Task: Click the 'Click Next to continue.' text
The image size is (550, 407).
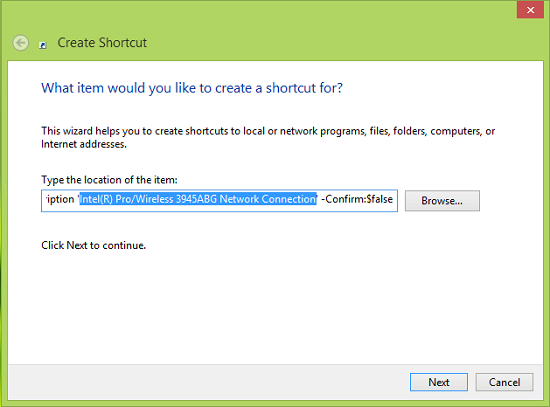Action: point(93,245)
